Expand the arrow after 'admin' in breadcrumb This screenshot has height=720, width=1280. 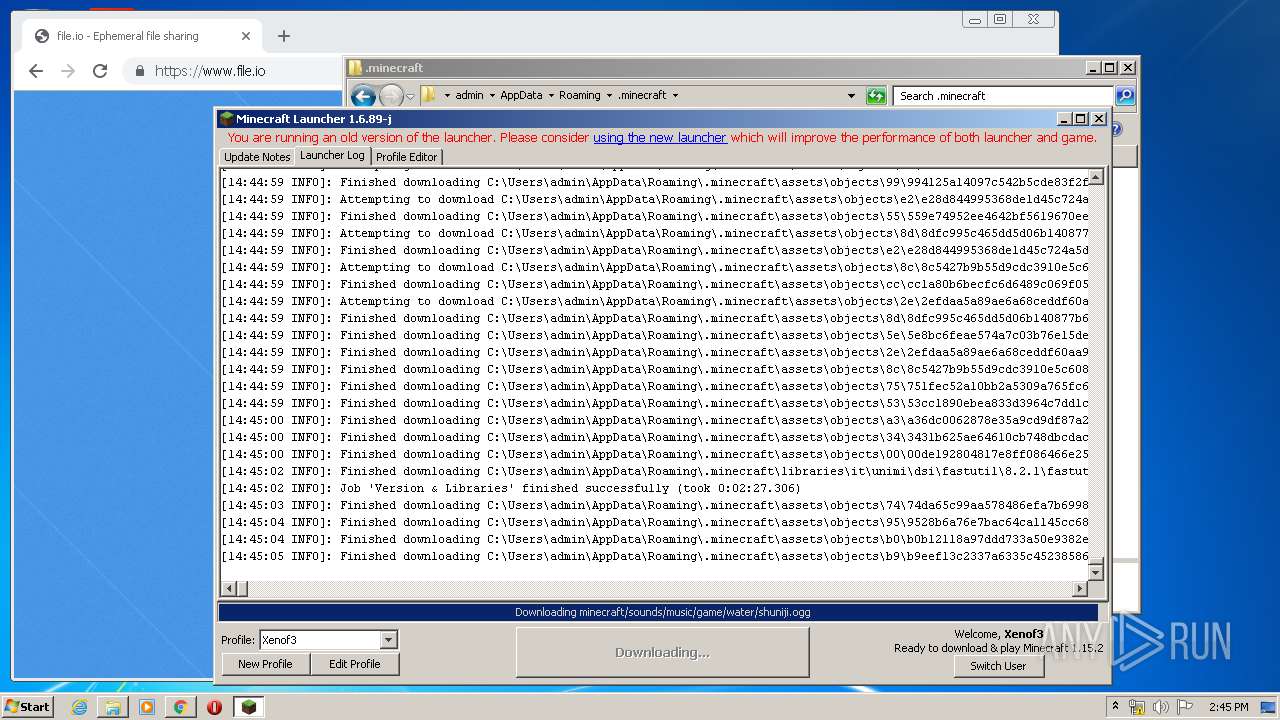[x=491, y=96]
